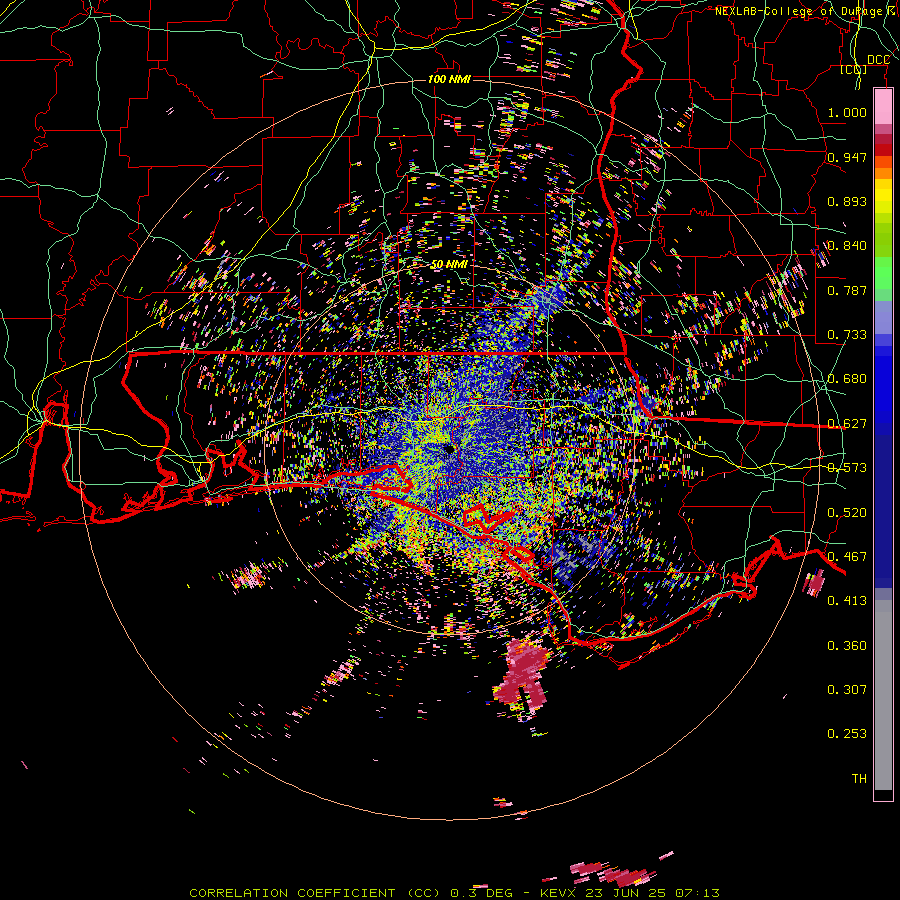The image size is (900, 900).
Task: Click the 0.733 scale value
Action: click(x=847, y=335)
